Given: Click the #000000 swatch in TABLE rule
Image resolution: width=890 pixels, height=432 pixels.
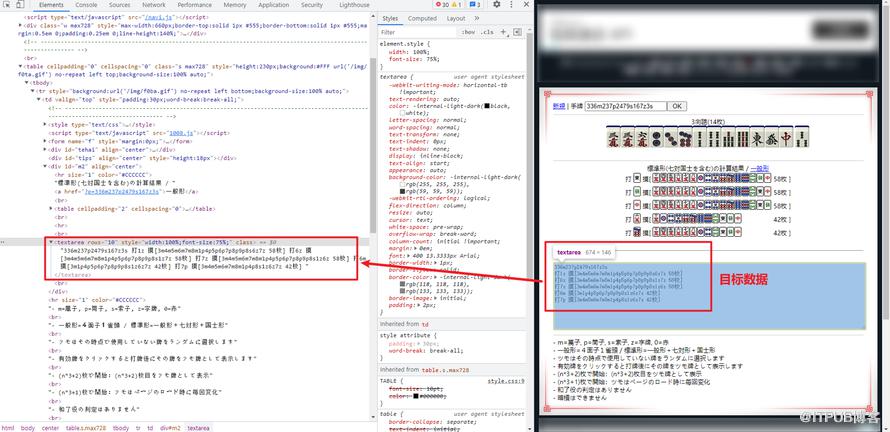Looking at the screenshot, I should click(415, 396).
